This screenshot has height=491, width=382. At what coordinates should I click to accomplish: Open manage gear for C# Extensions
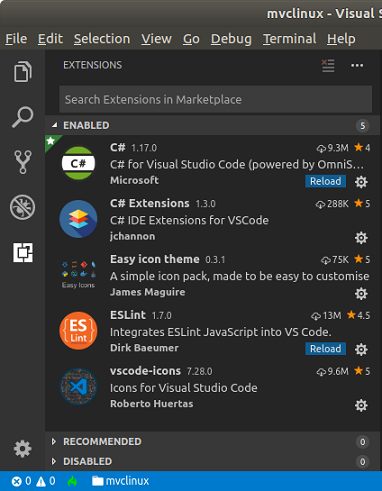pos(361,238)
